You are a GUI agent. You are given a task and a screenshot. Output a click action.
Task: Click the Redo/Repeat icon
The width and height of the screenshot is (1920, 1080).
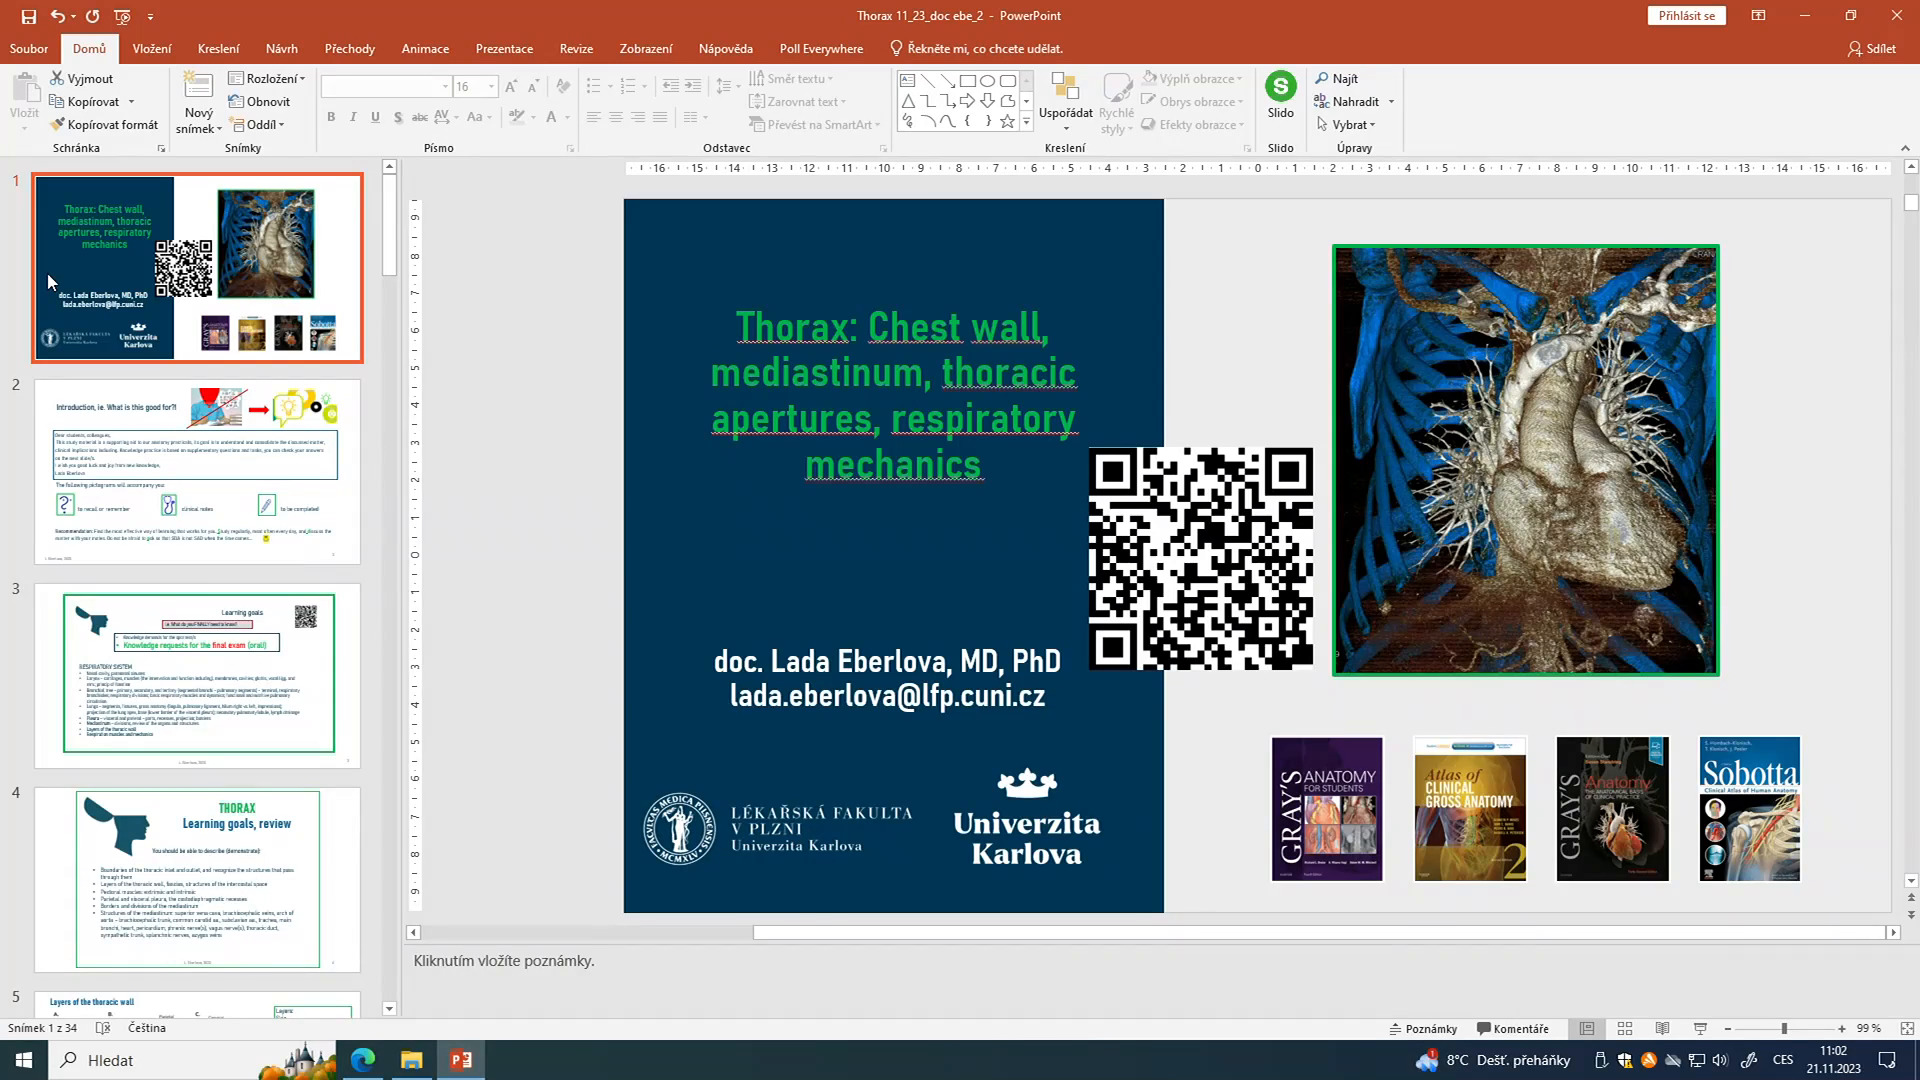[x=92, y=16]
